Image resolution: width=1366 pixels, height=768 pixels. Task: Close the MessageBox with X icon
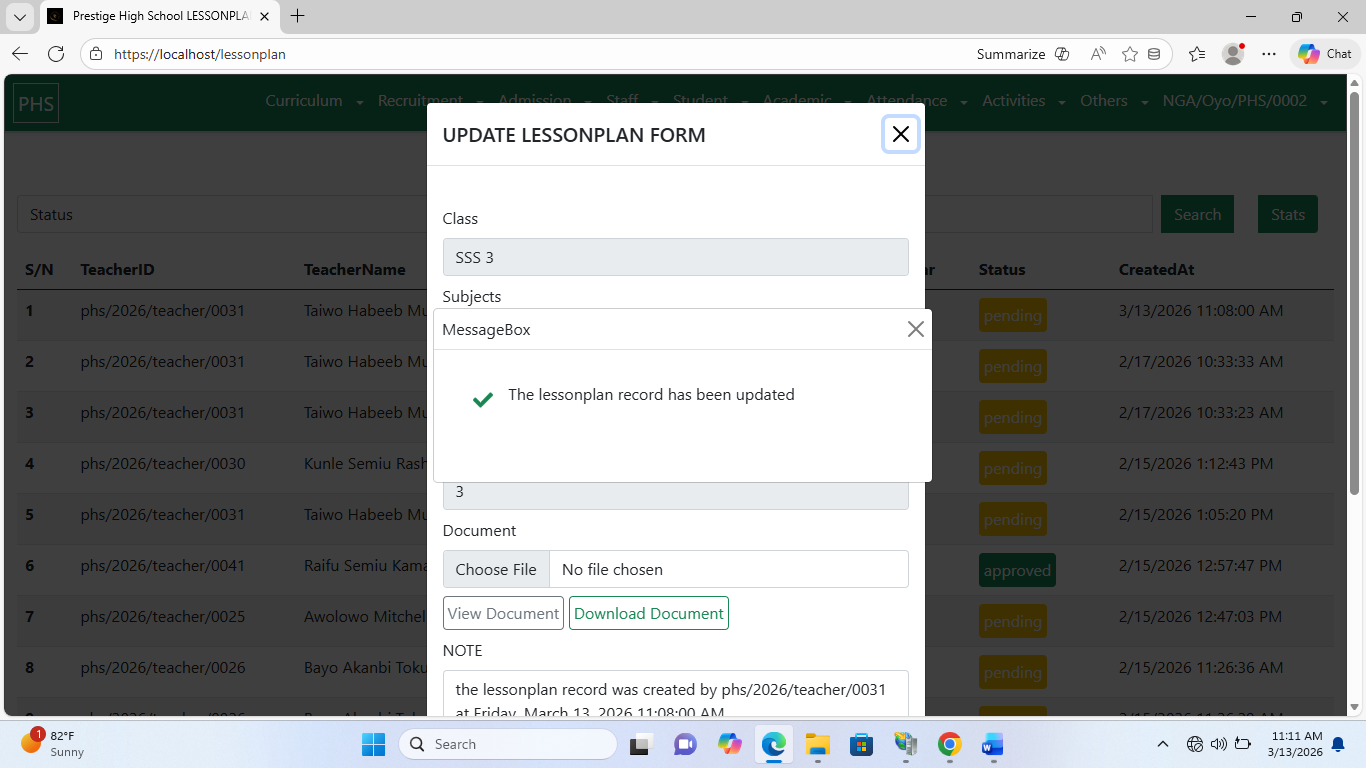tap(915, 329)
